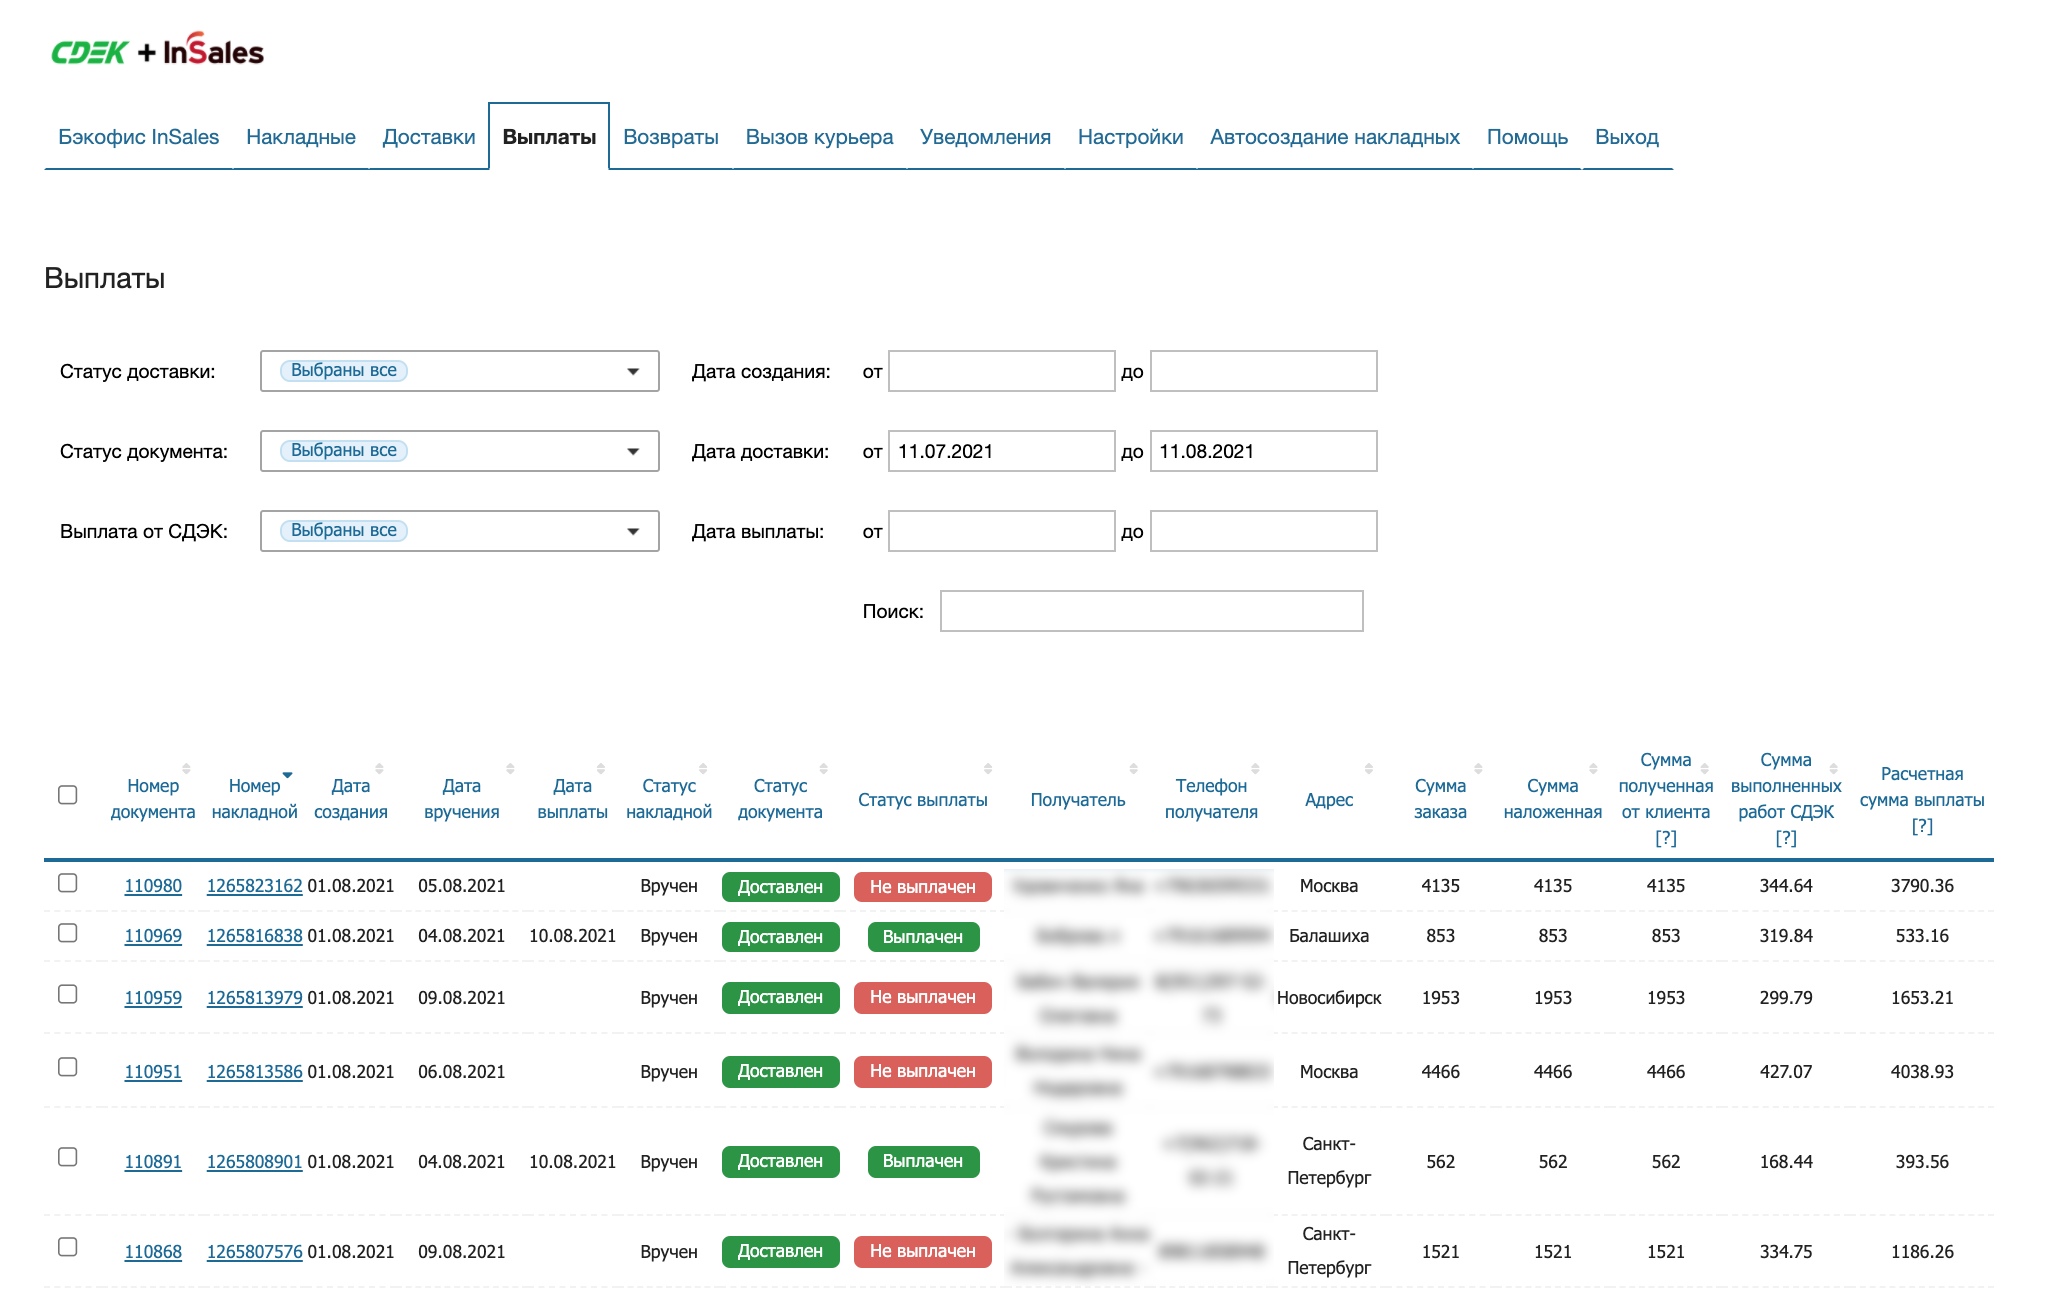Open the Автосоздание накладных tab

click(1334, 137)
